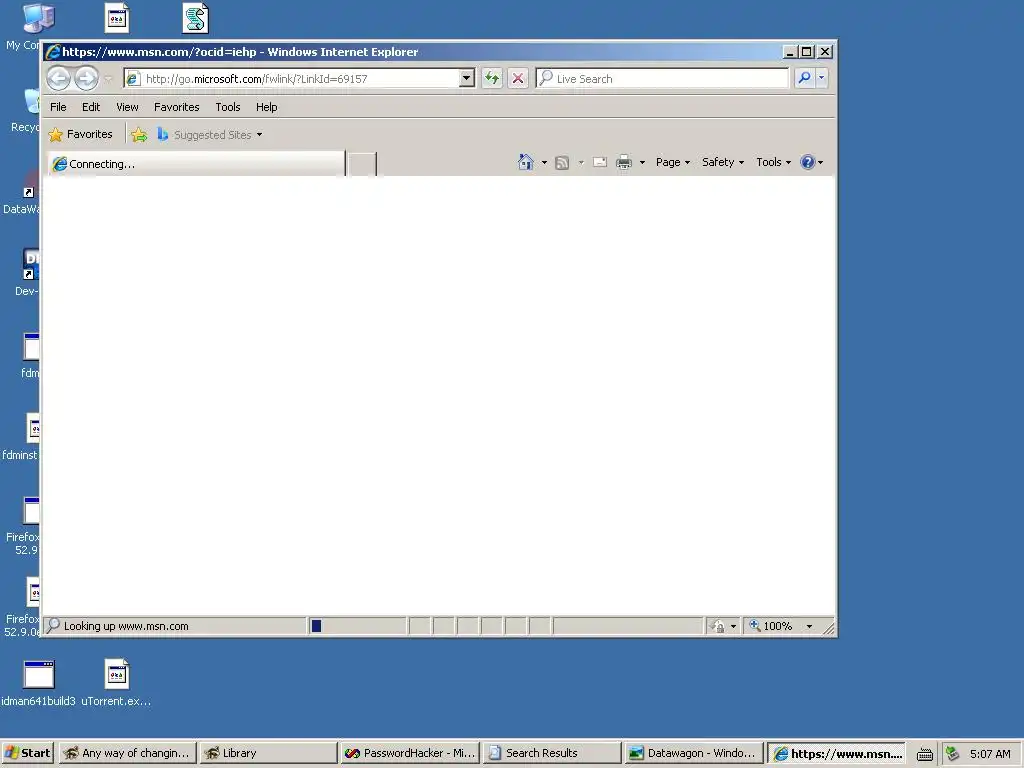This screenshot has width=1024, height=768.
Task: Click the network tray icon near the clock
Action: (x=952, y=754)
